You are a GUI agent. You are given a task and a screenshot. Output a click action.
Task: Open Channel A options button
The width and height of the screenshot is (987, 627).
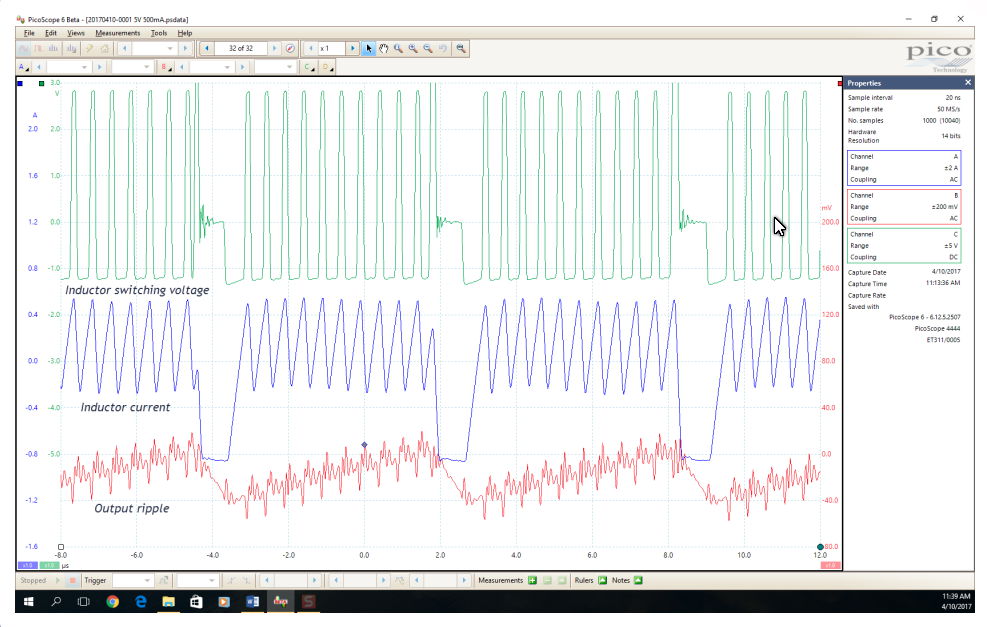pyautogui.click(x=23, y=67)
